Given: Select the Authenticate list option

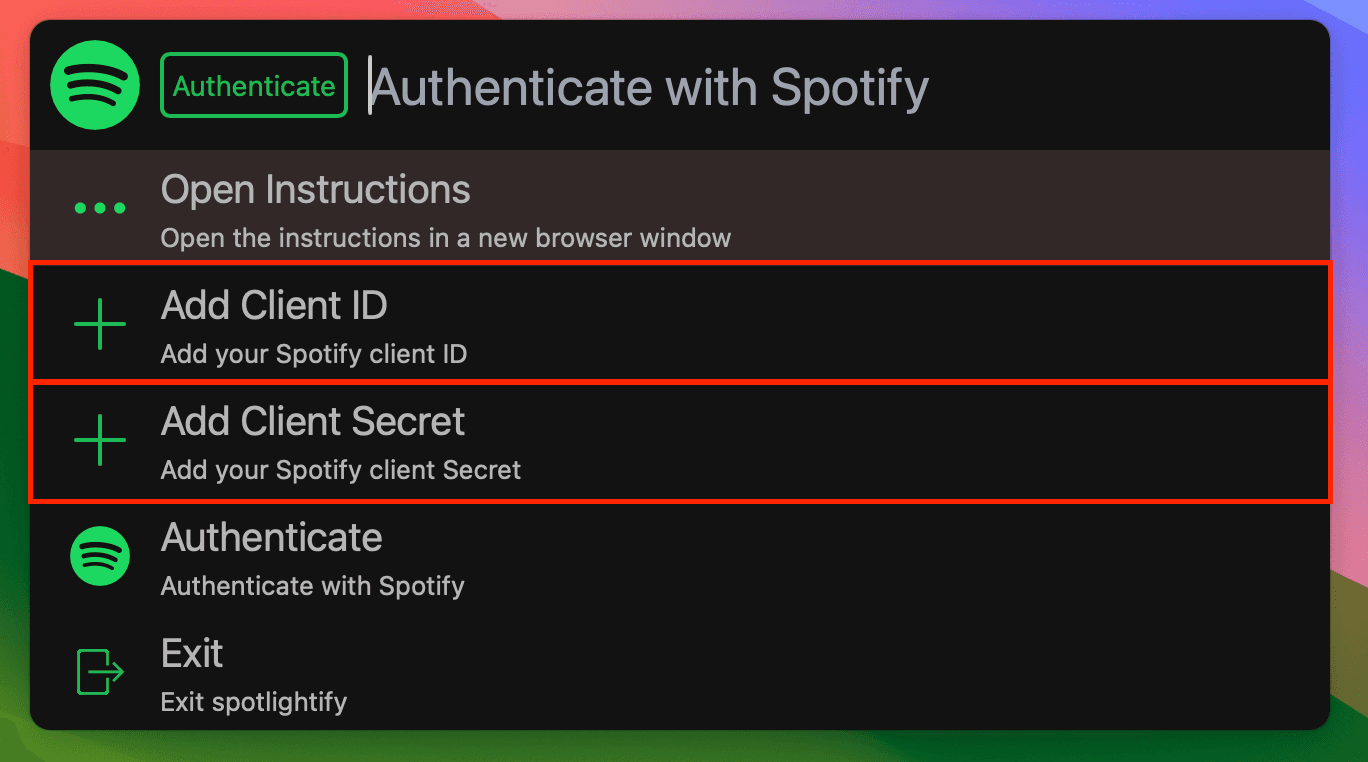Looking at the screenshot, I should [x=680, y=556].
